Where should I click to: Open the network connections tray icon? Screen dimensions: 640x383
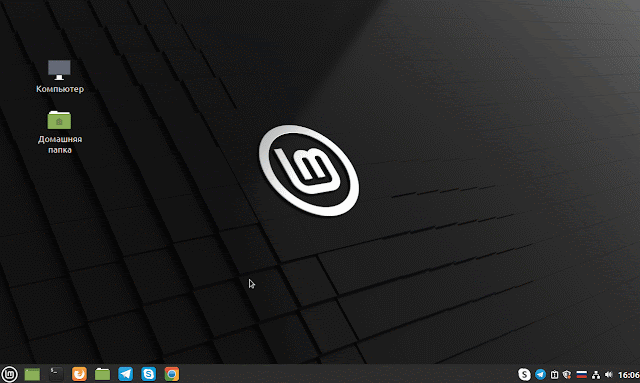click(x=596, y=374)
